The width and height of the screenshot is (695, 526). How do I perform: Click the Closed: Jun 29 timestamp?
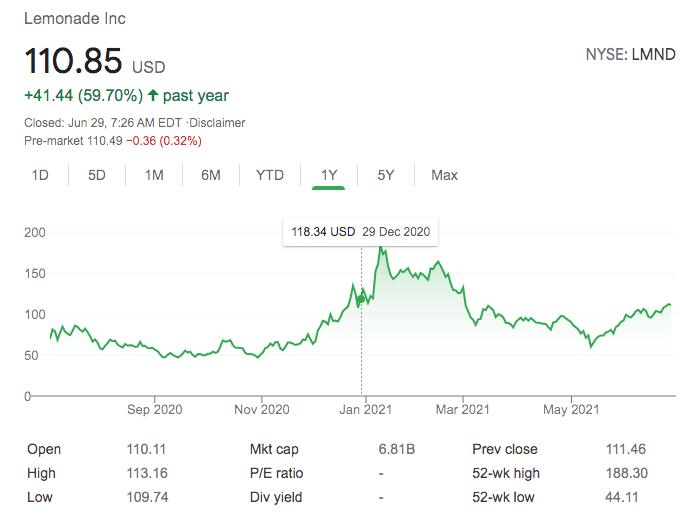tap(103, 123)
